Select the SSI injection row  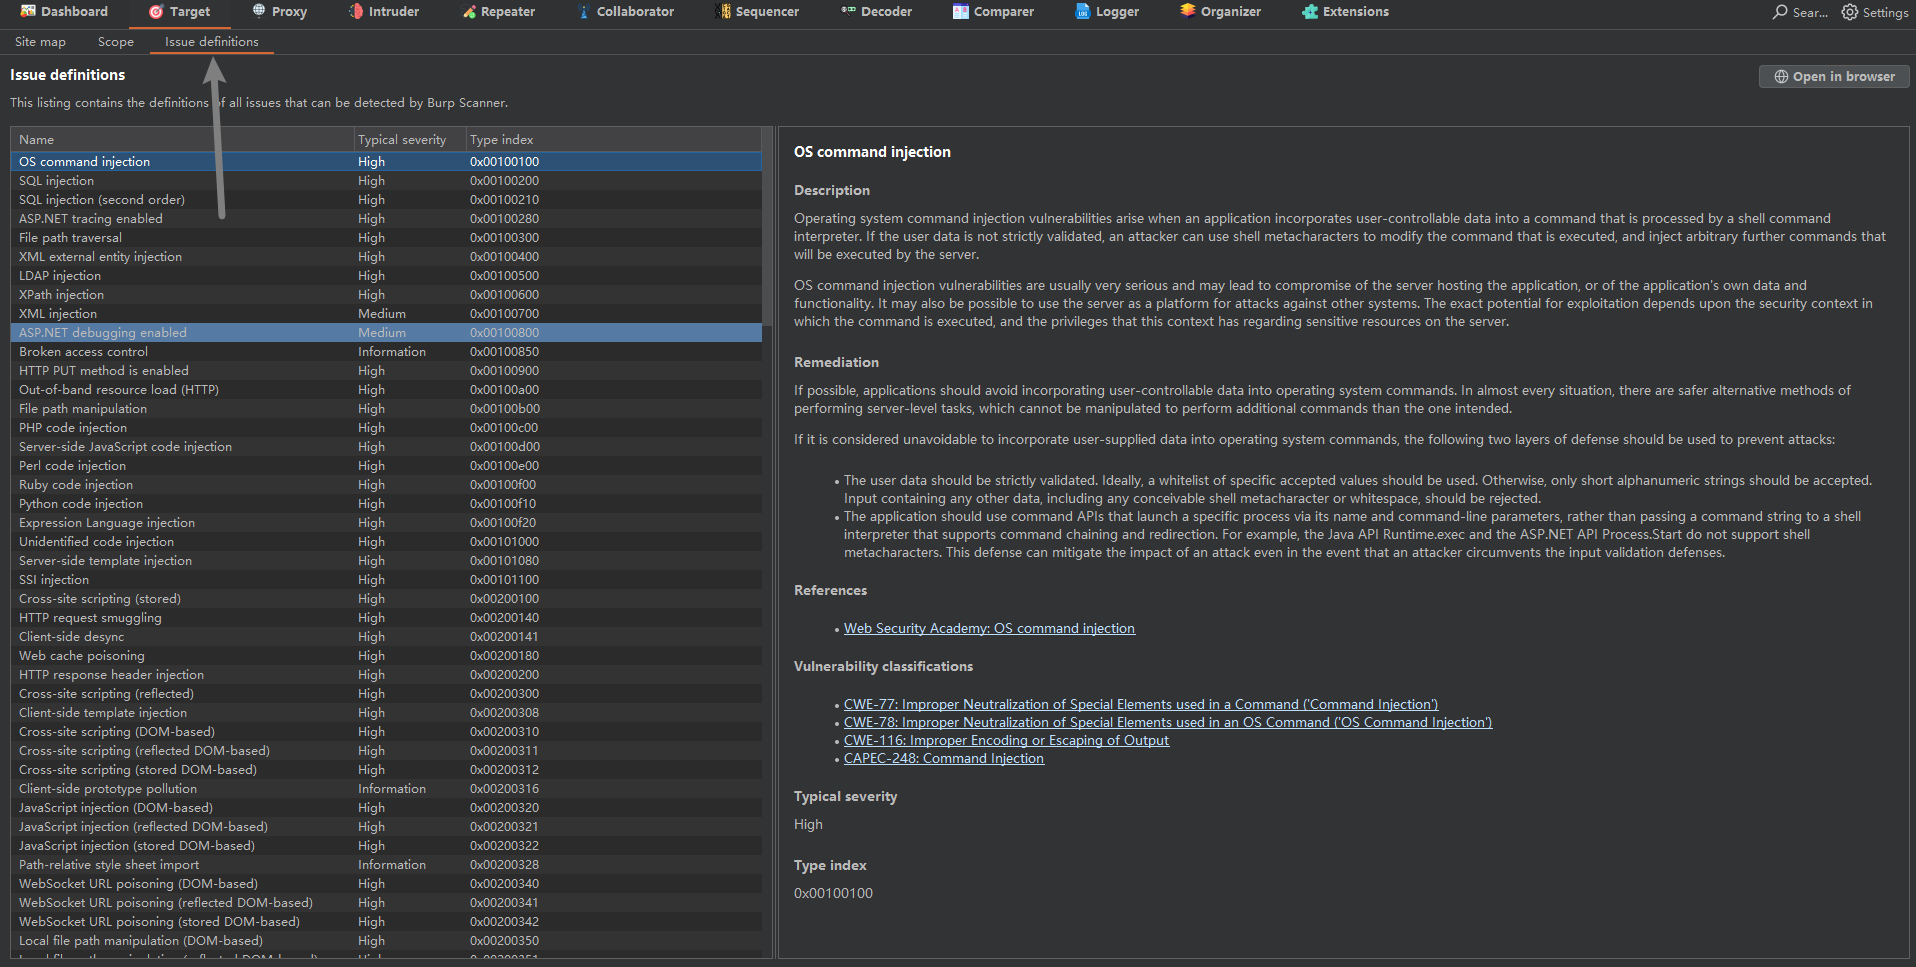click(386, 580)
